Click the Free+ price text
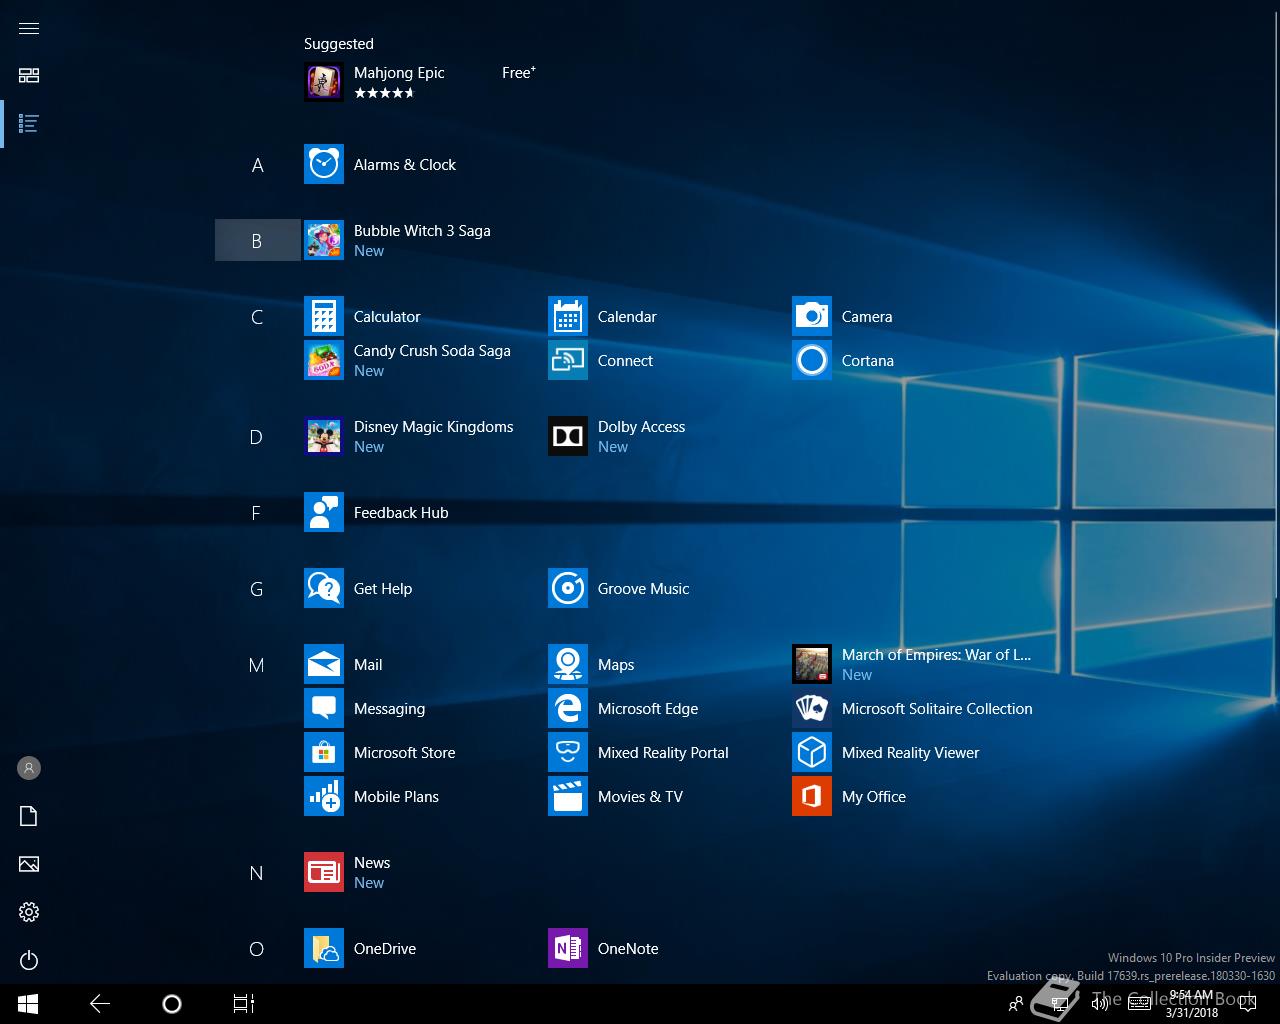1280x1024 pixels. 519,72
